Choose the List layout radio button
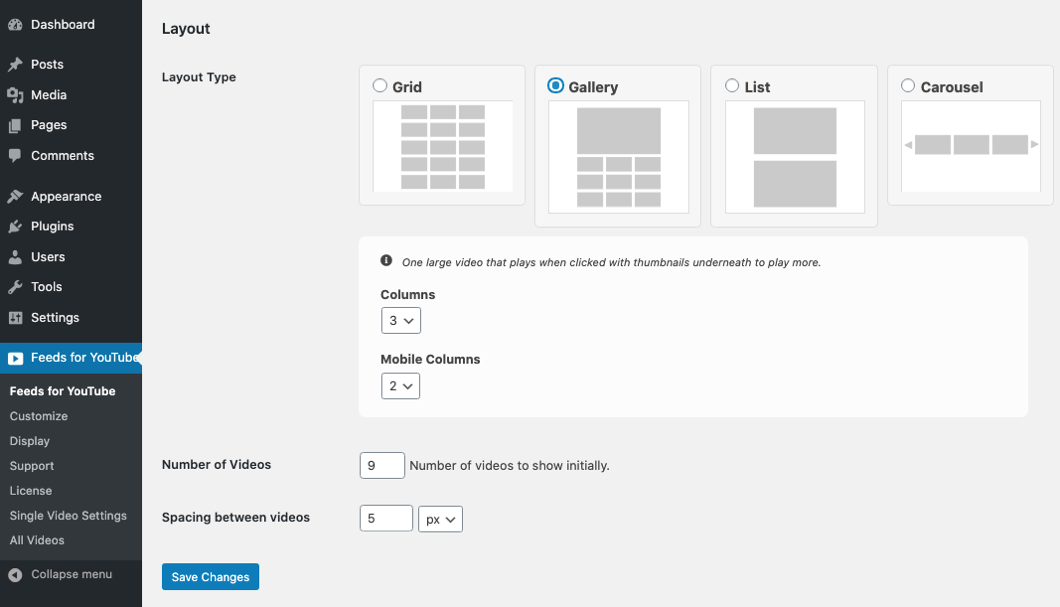This screenshot has height=607, width=1060. tap(732, 86)
